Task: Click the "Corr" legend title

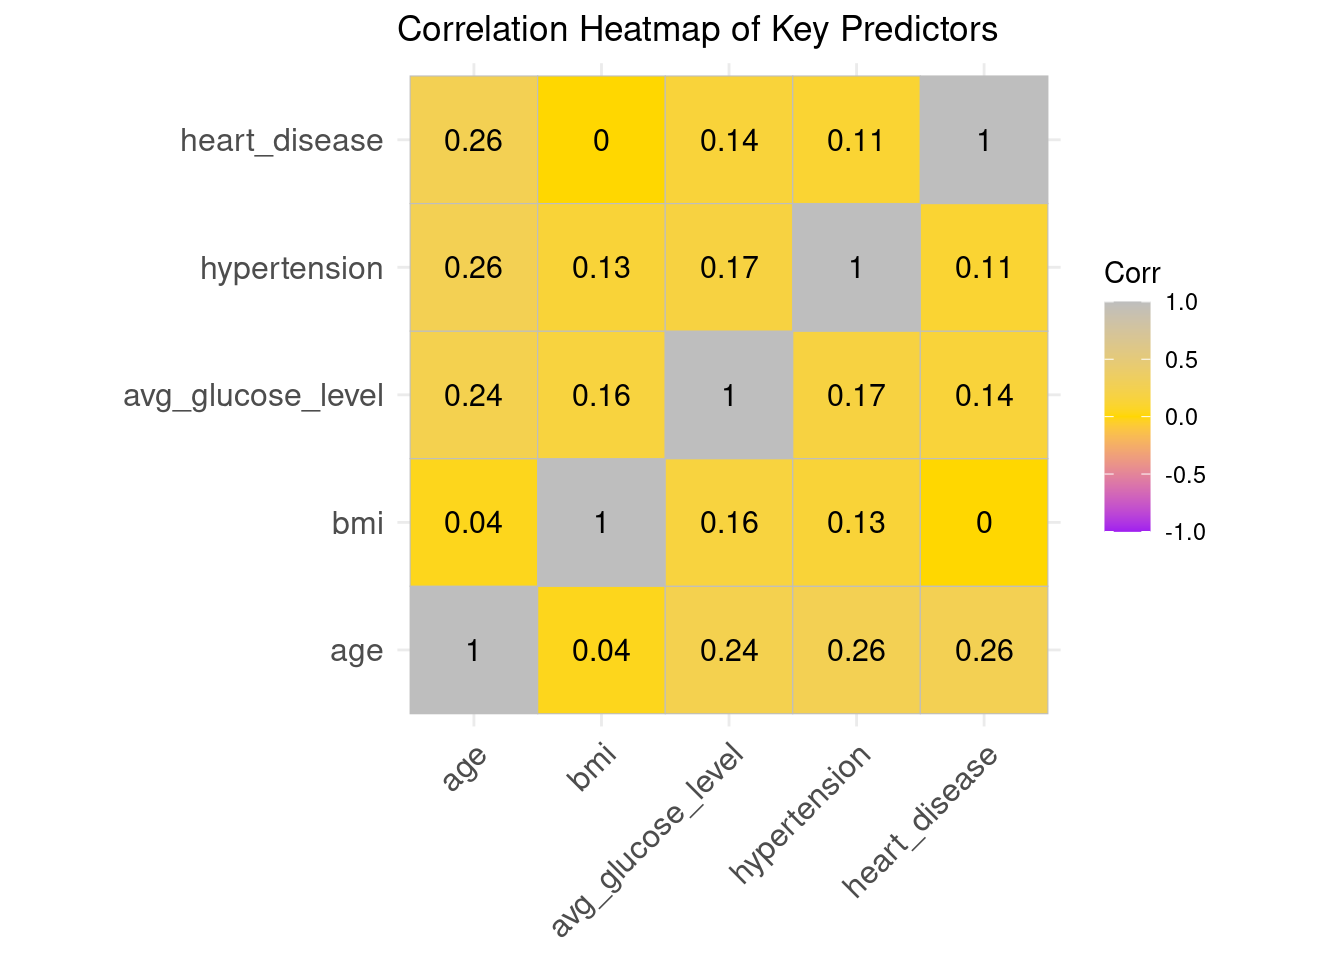Action: tap(1132, 273)
